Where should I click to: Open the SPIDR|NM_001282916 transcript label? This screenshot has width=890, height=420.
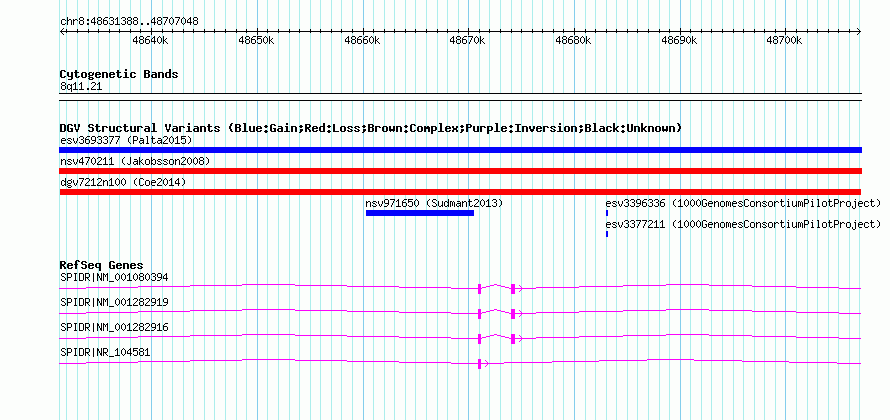point(114,327)
